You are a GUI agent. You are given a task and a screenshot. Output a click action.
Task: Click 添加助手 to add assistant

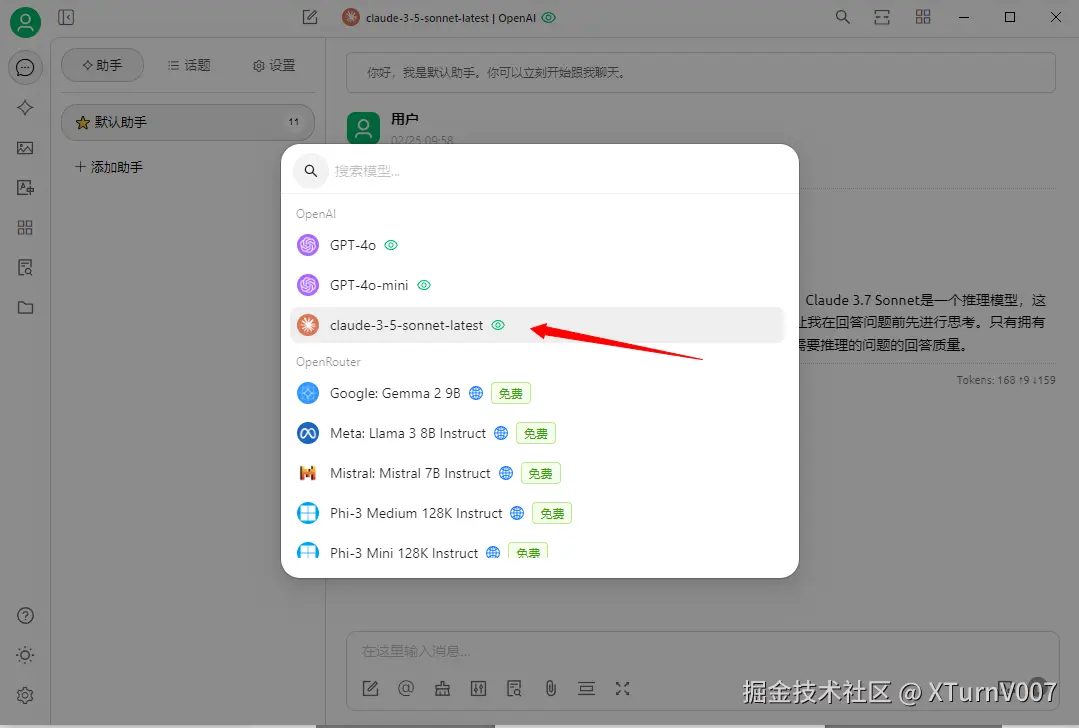pyautogui.click(x=109, y=167)
